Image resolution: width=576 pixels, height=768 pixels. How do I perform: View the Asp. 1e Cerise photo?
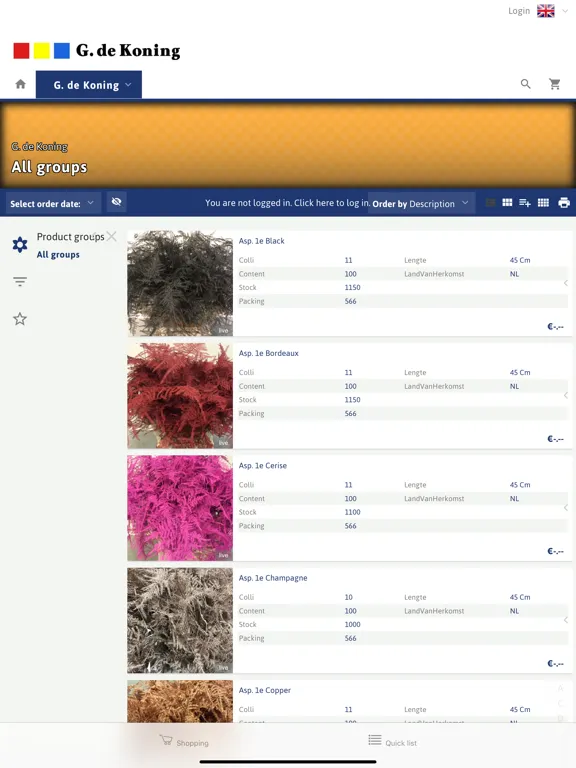pos(180,508)
